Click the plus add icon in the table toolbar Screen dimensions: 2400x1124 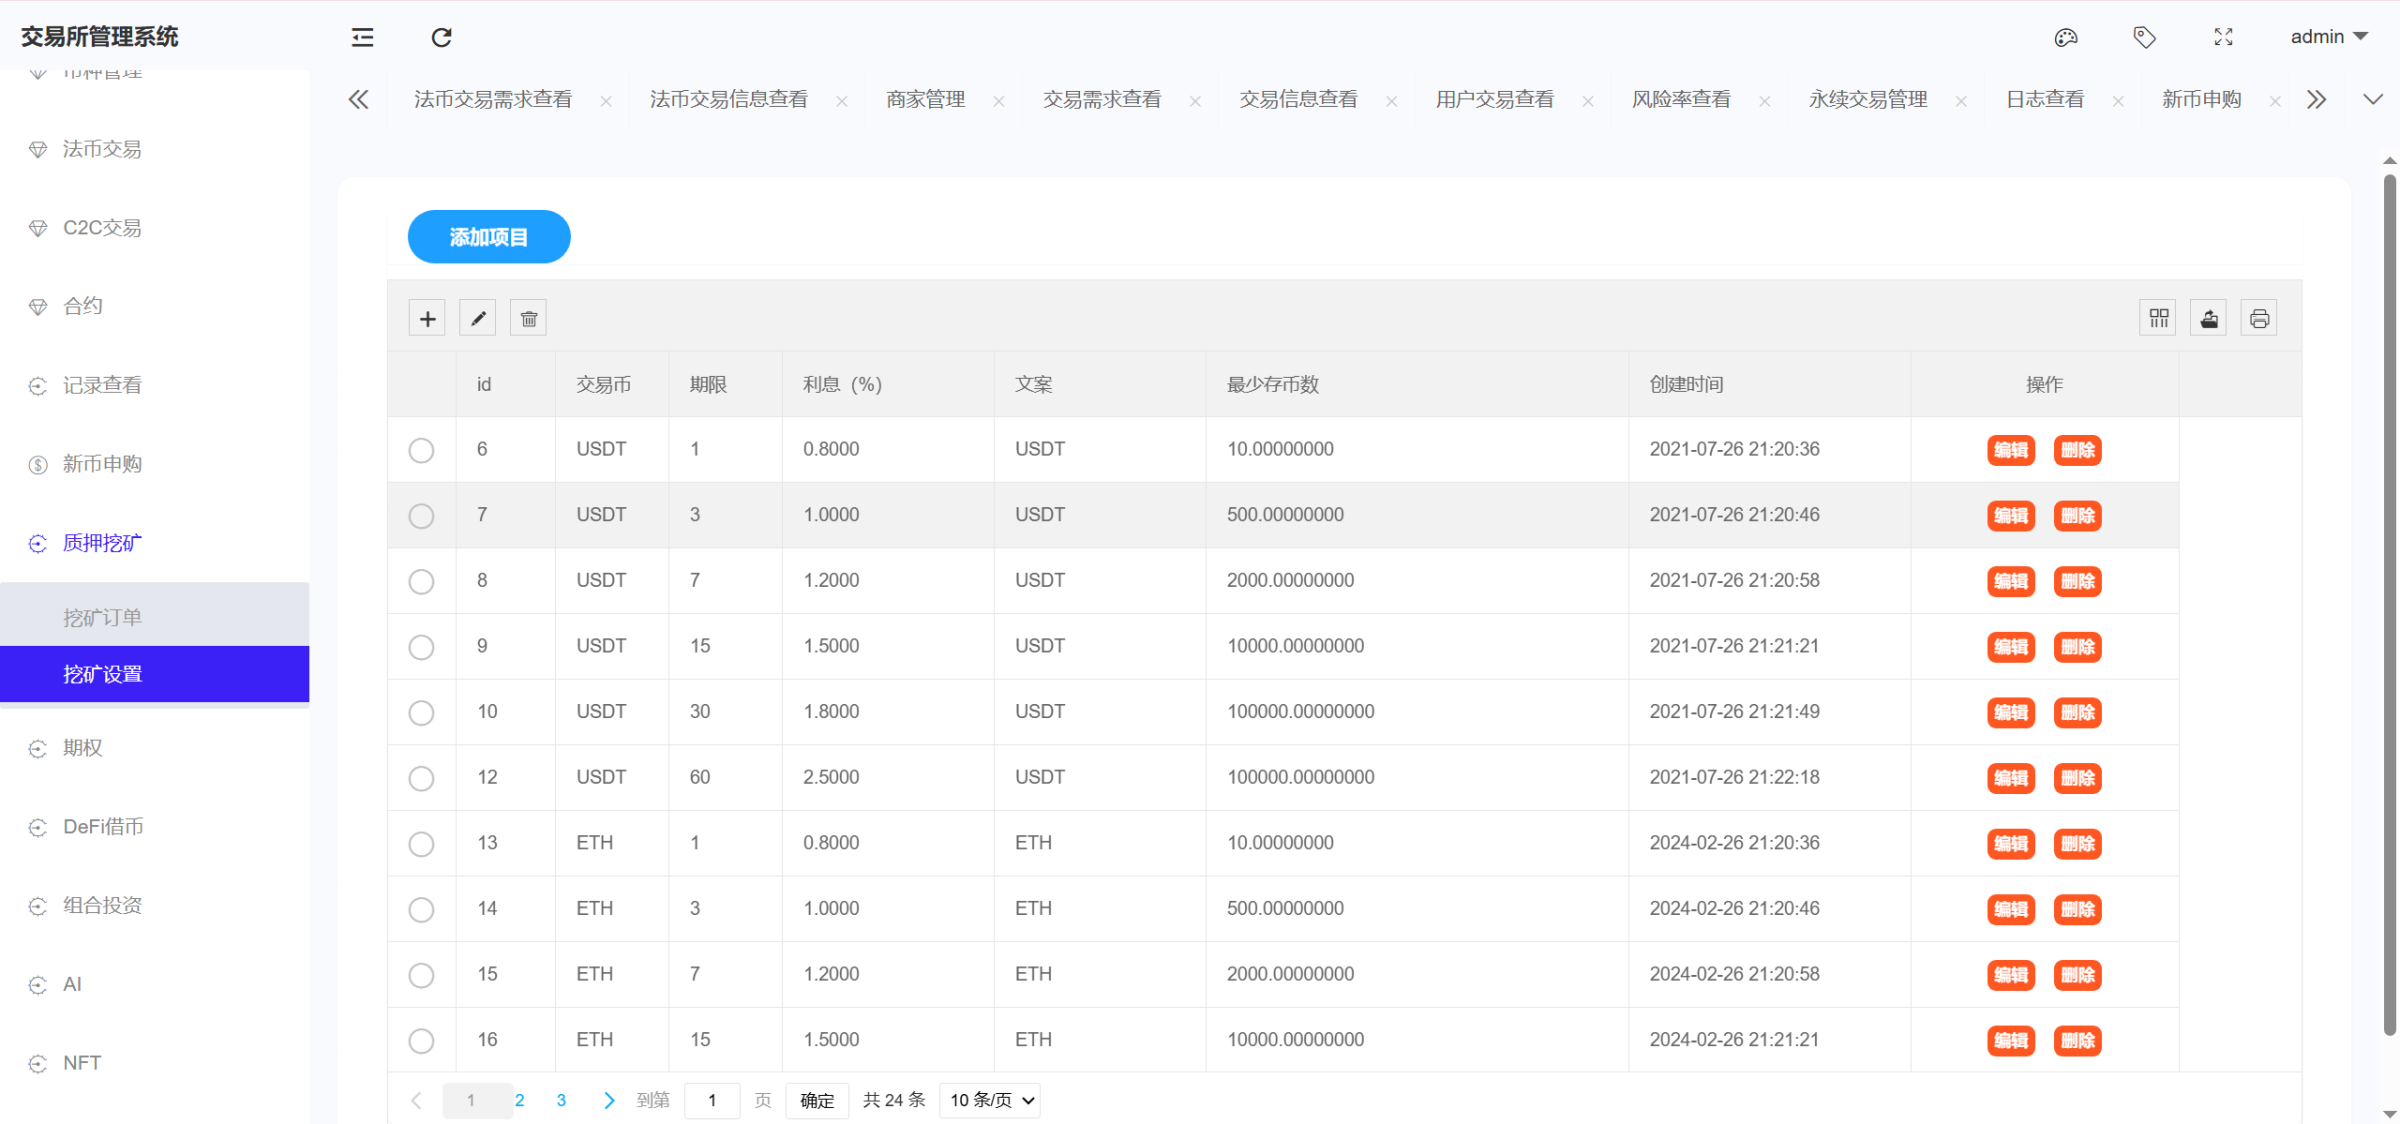coord(427,319)
